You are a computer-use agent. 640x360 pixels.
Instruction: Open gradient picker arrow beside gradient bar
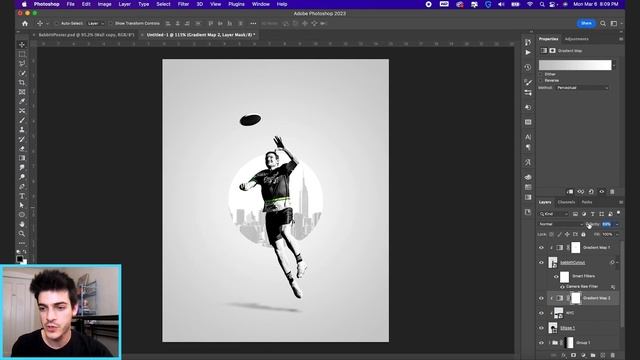point(614,65)
